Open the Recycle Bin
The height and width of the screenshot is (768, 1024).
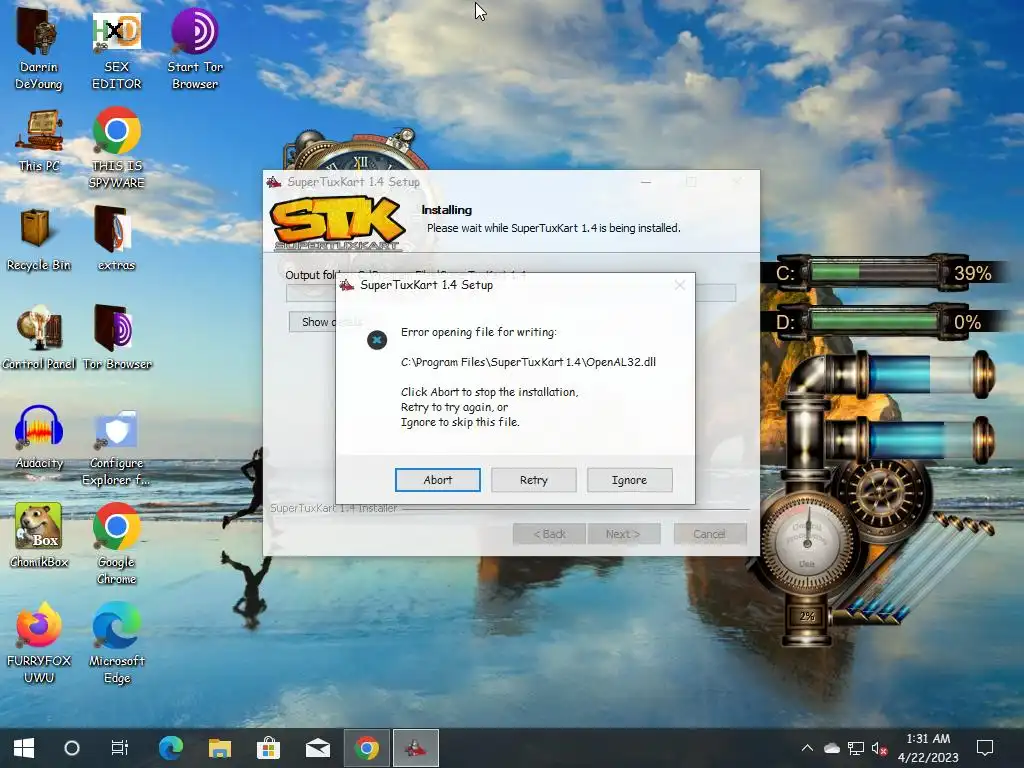click(x=39, y=240)
